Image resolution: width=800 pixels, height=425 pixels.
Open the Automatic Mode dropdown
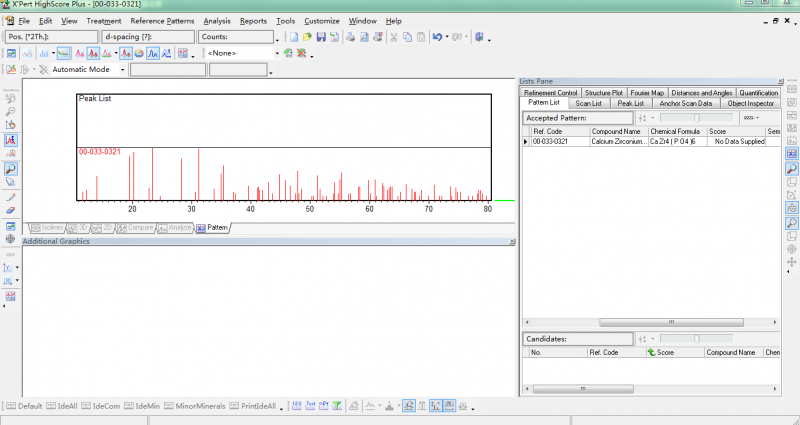click(122, 70)
